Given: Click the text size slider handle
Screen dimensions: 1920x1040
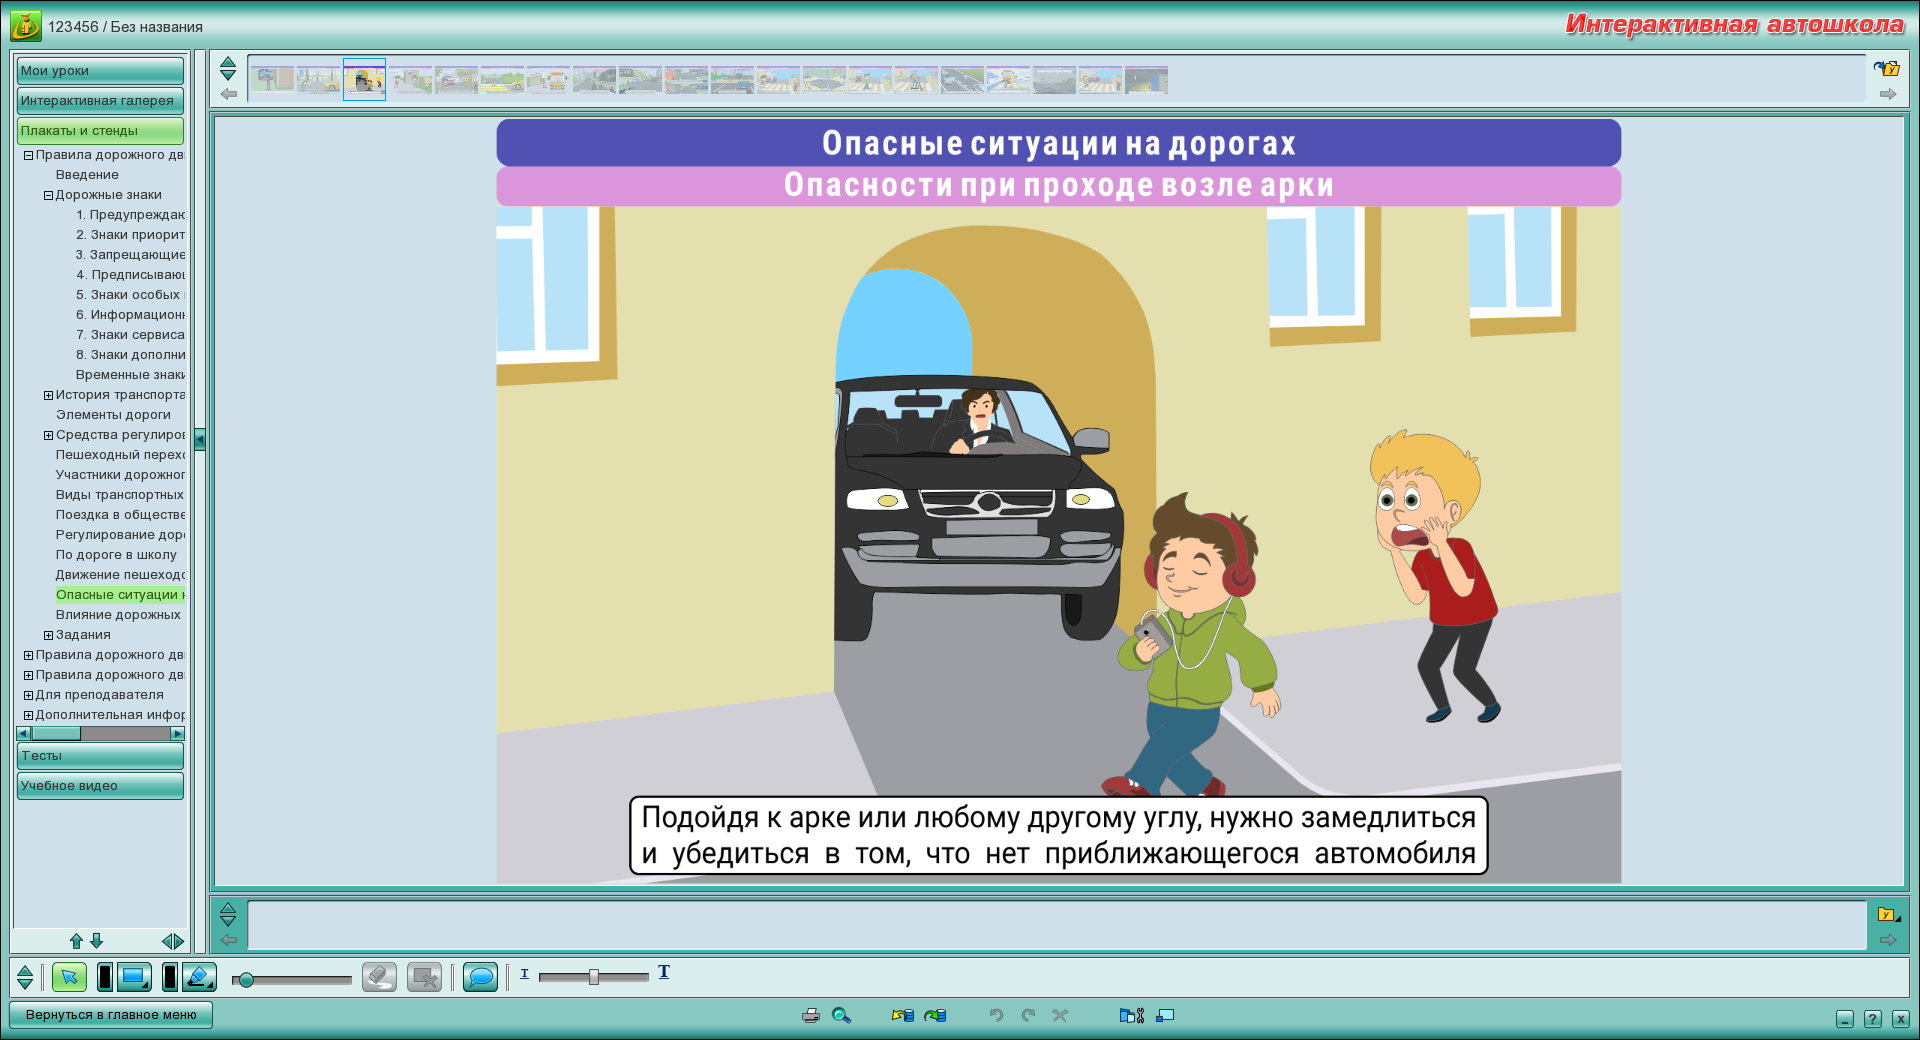Looking at the screenshot, I should [x=594, y=977].
